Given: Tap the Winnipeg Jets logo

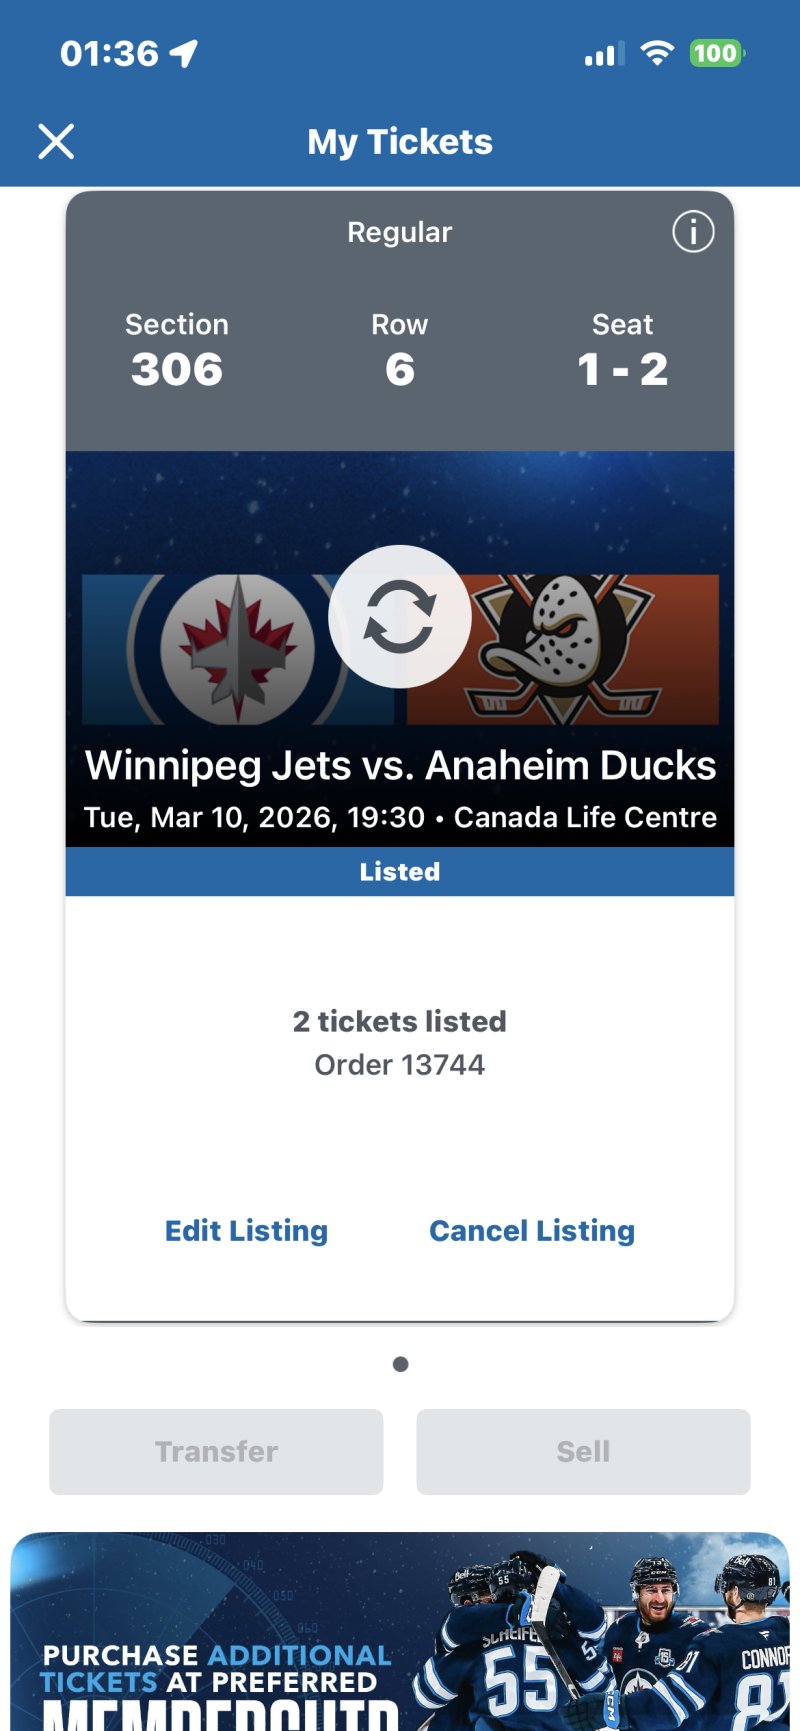Looking at the screenshot, I should click(238, 649).
